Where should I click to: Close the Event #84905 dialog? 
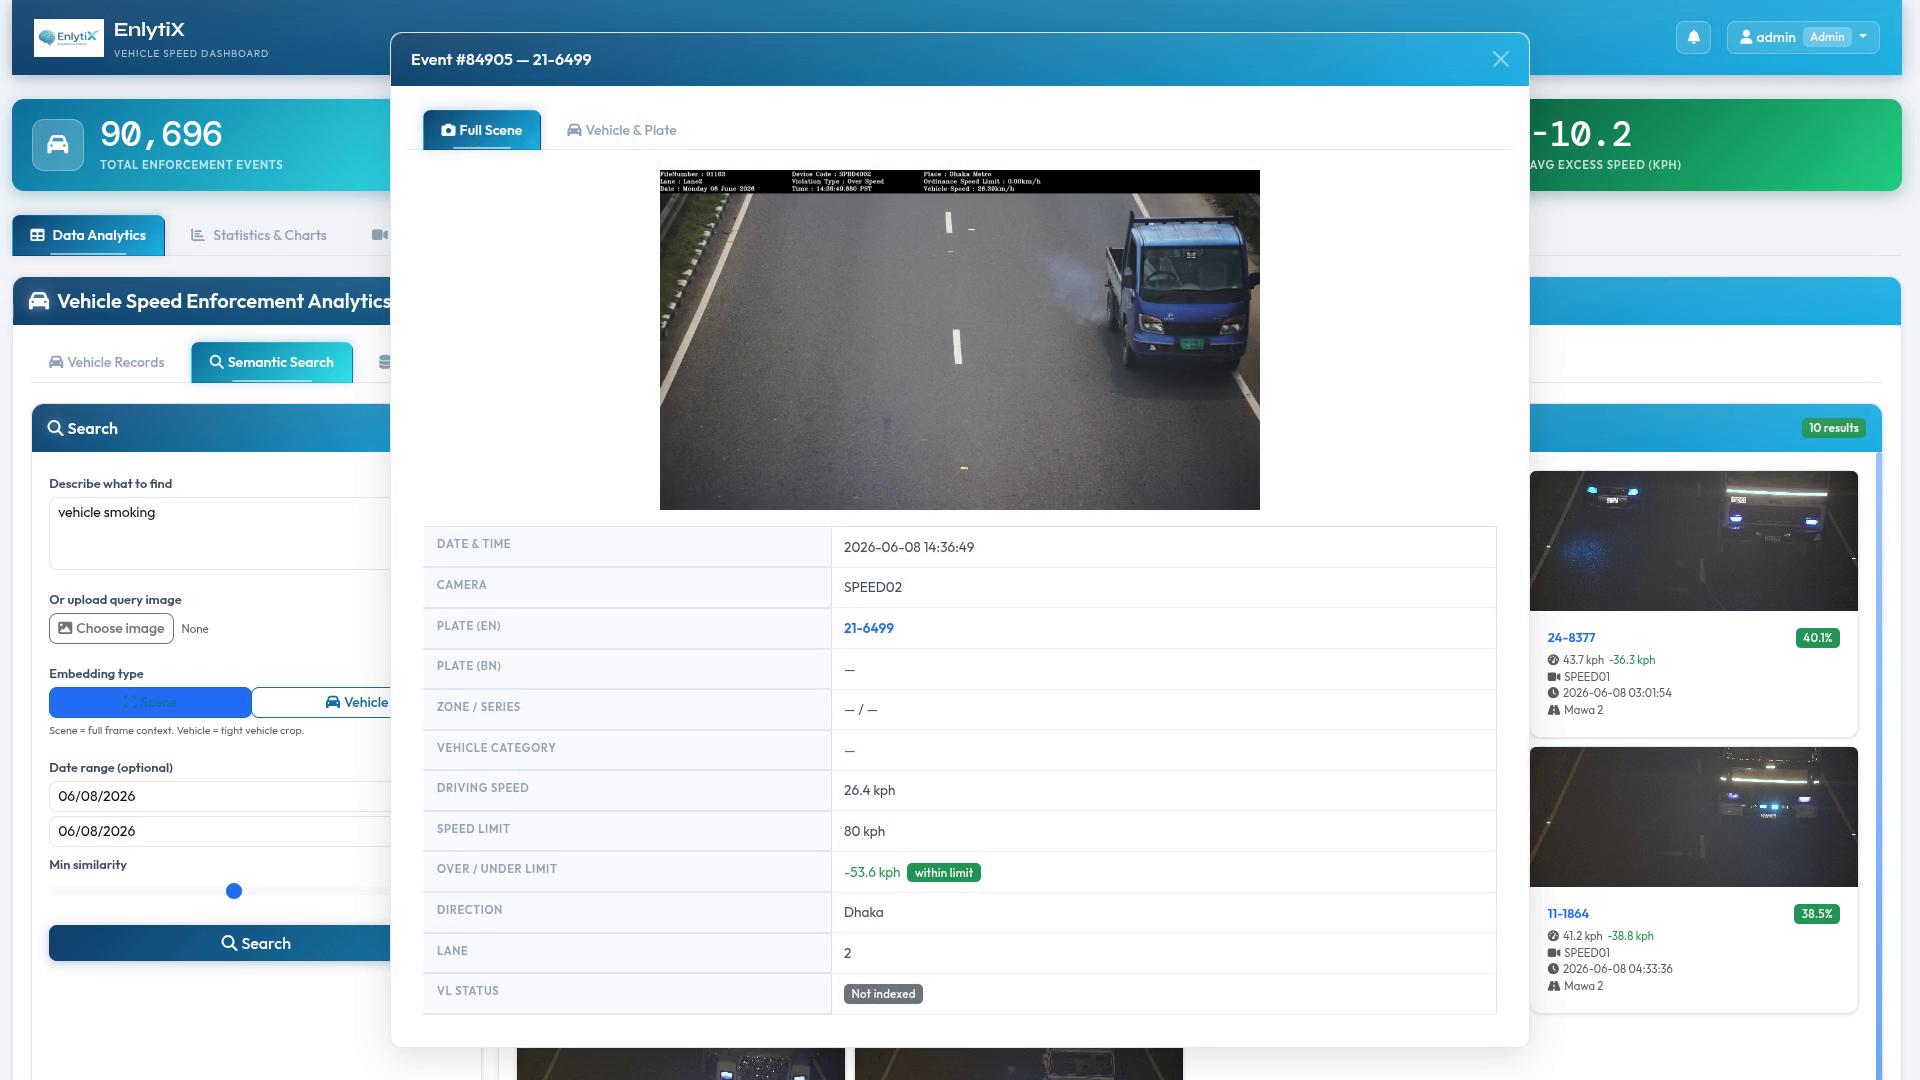click(x=1500, y=59)
